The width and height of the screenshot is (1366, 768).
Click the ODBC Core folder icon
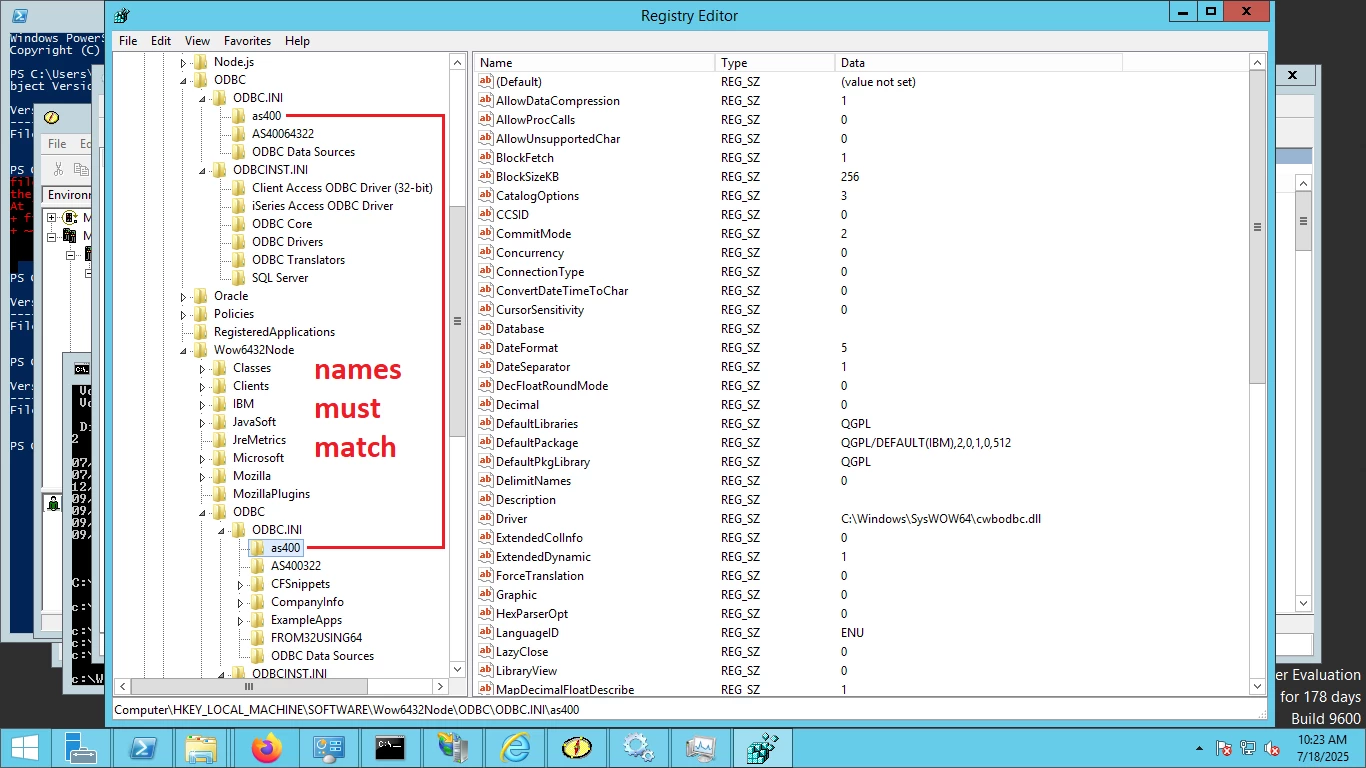tap(238, 224)
